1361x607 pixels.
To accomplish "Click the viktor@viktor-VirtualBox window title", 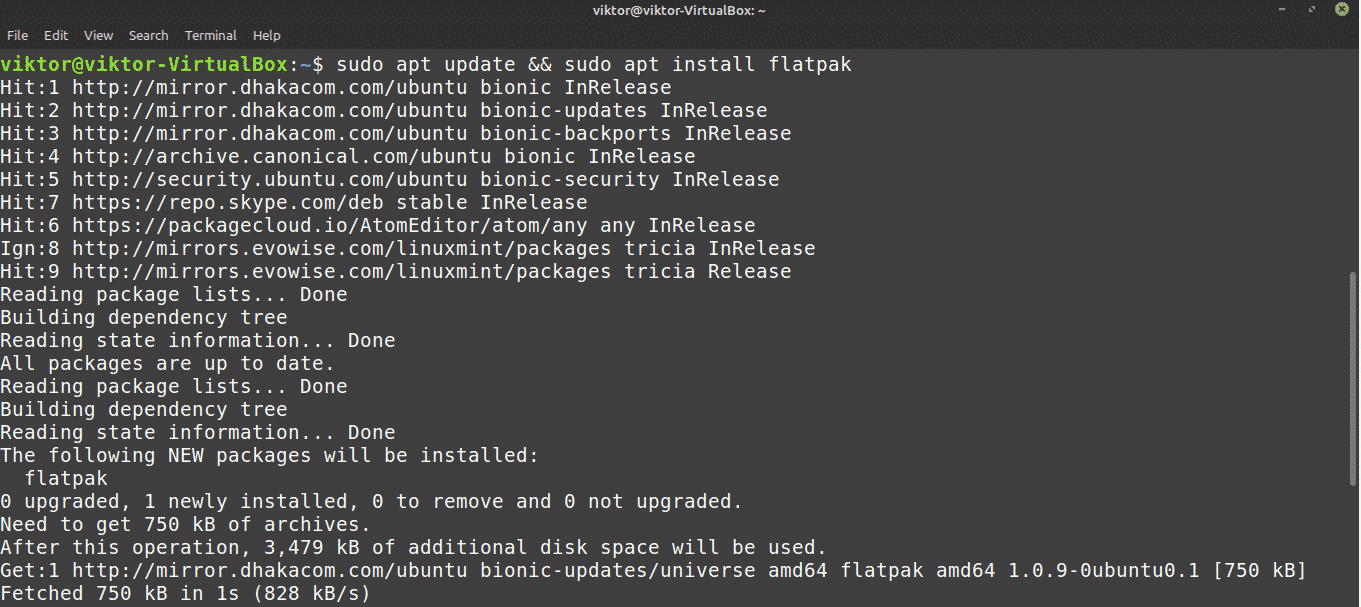I will 680,10.
